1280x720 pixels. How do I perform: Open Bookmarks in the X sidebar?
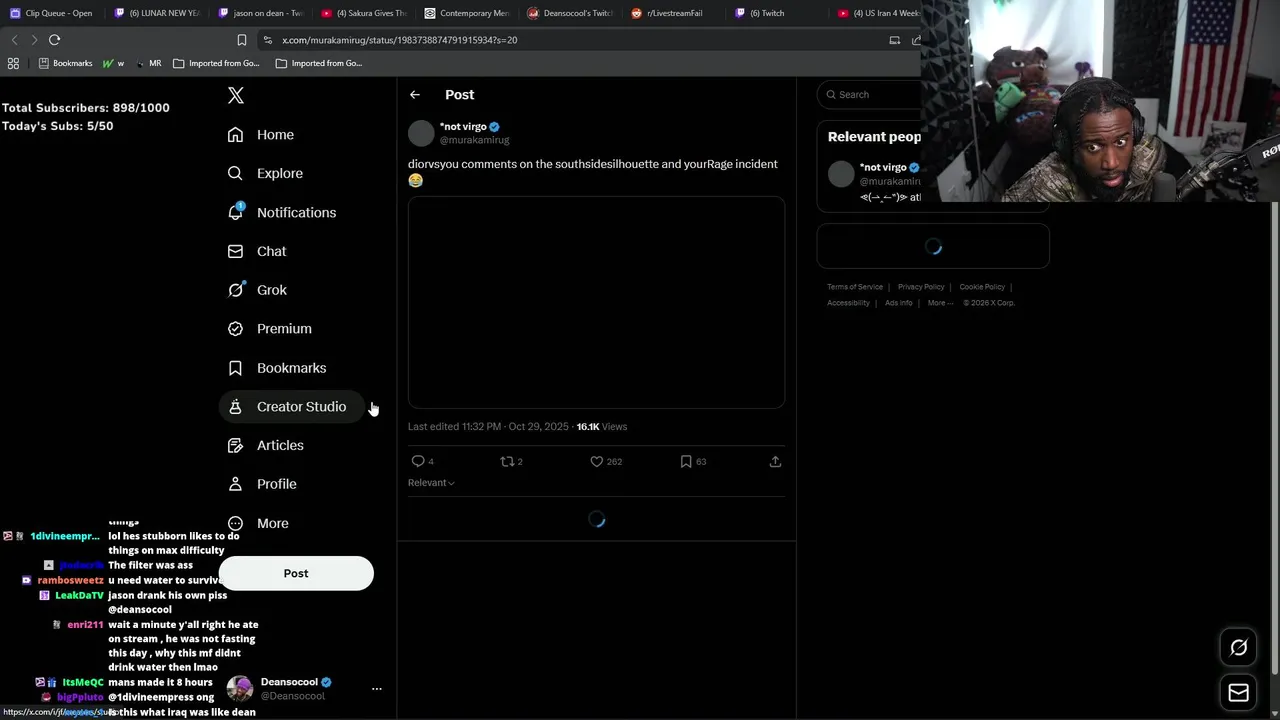point(276,368)
